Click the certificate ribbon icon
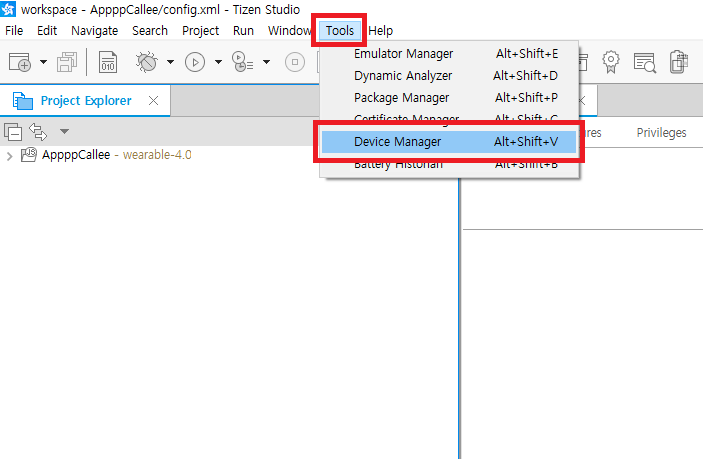Image resolution: width=703 pixels, height=459 pixels. point(611,62)
